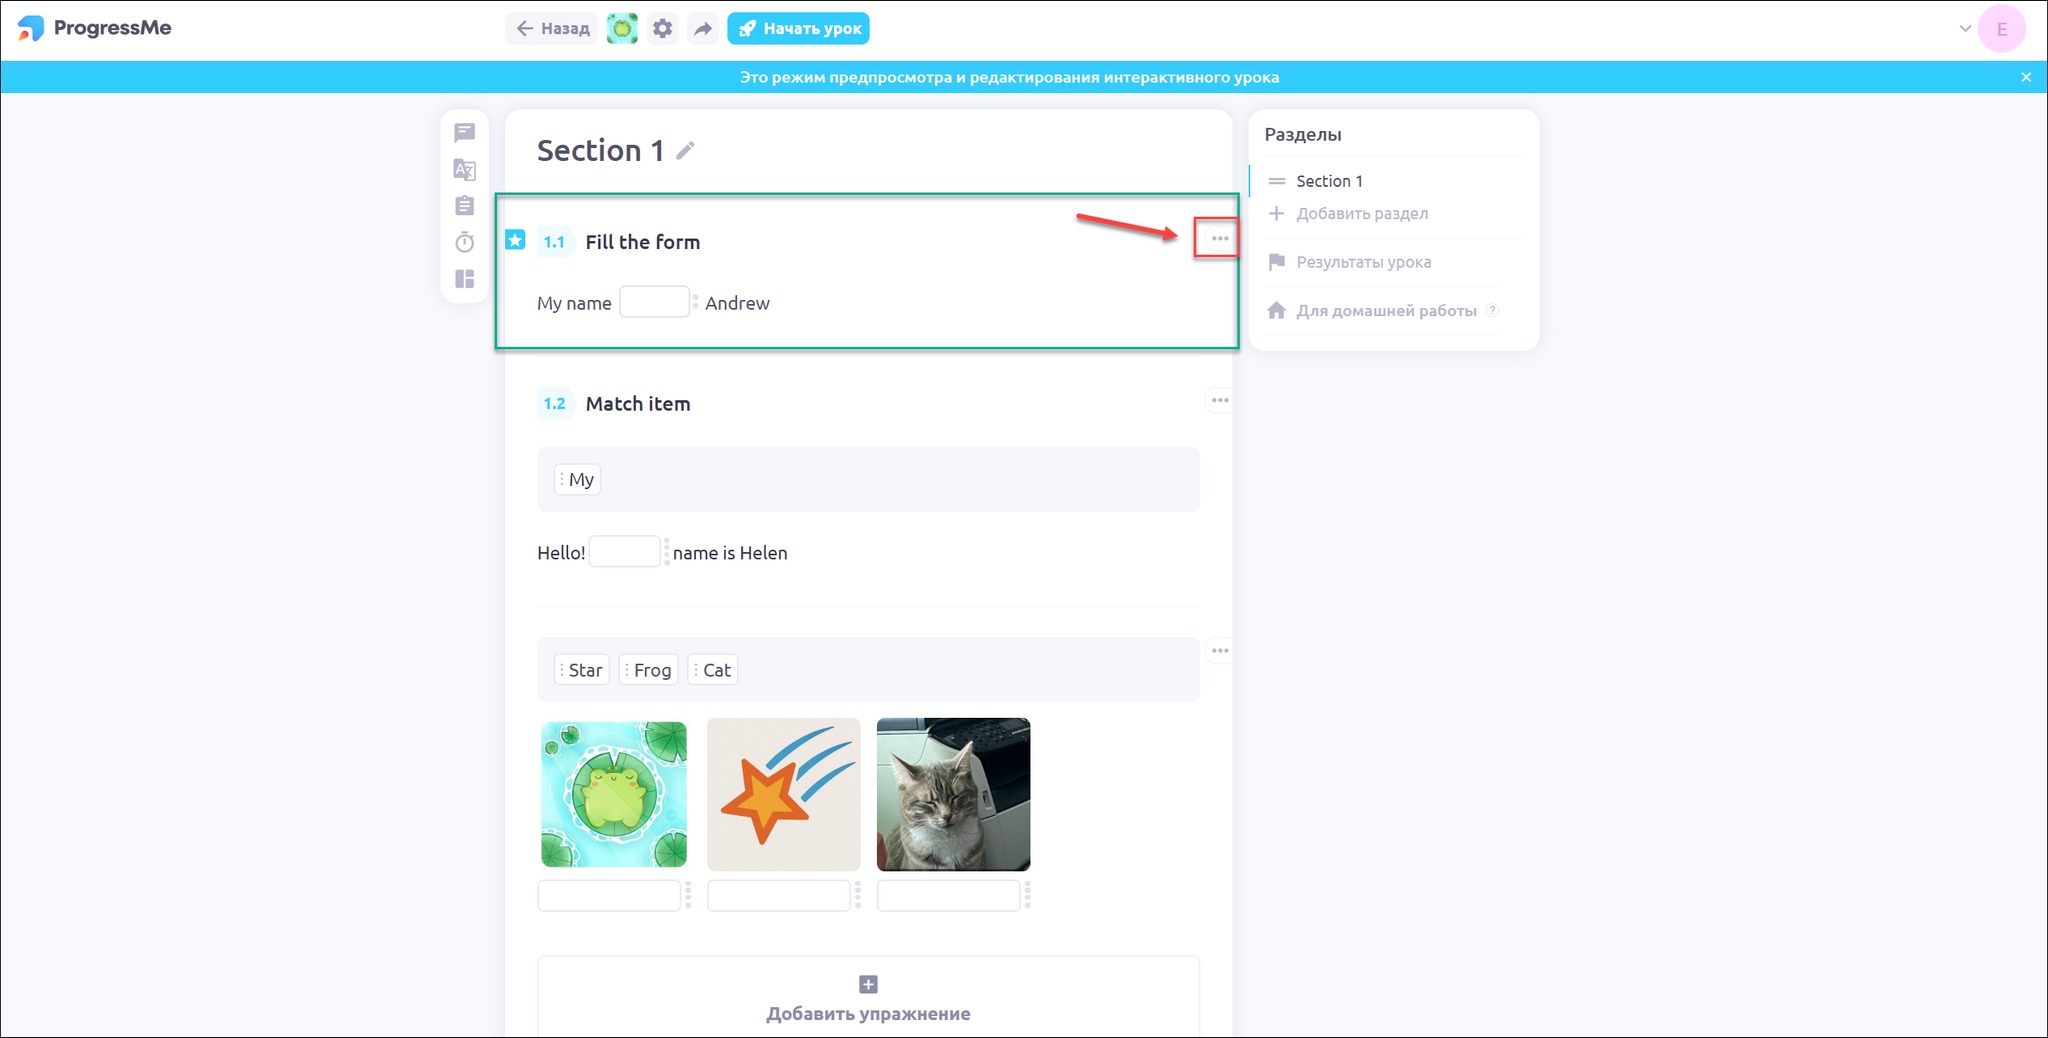Select the My word chip
The height and width of the screenshot is (1038, 2048).
(576, 479)
